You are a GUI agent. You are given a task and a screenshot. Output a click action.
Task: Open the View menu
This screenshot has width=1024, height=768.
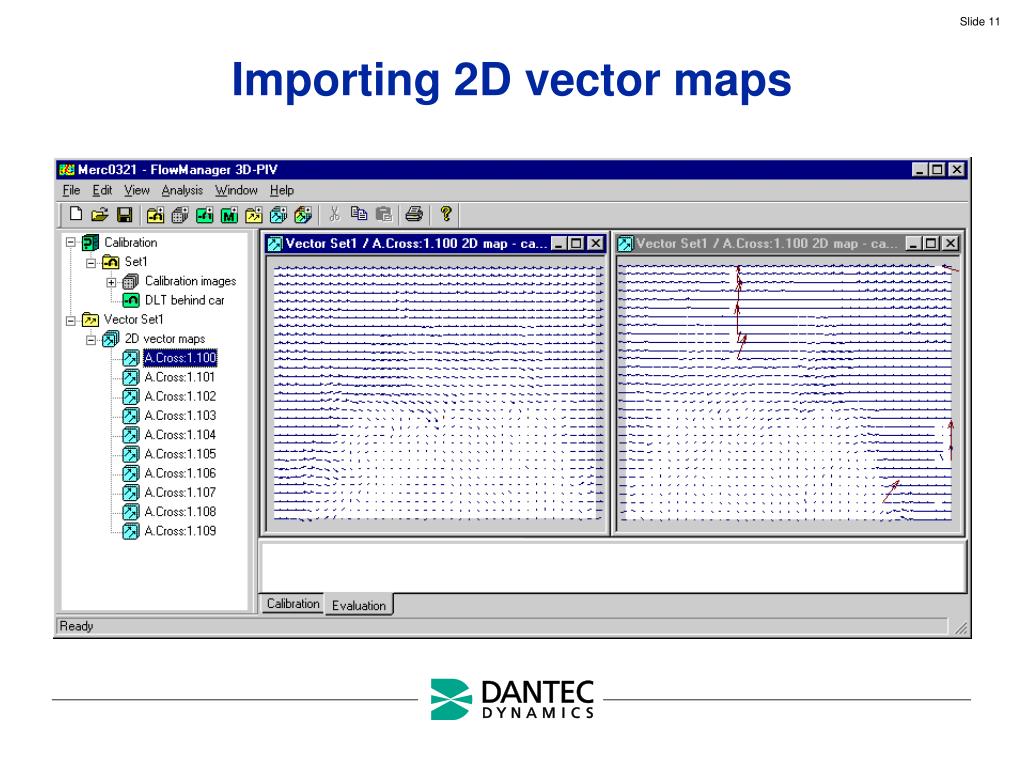click(x=136, y=191)
